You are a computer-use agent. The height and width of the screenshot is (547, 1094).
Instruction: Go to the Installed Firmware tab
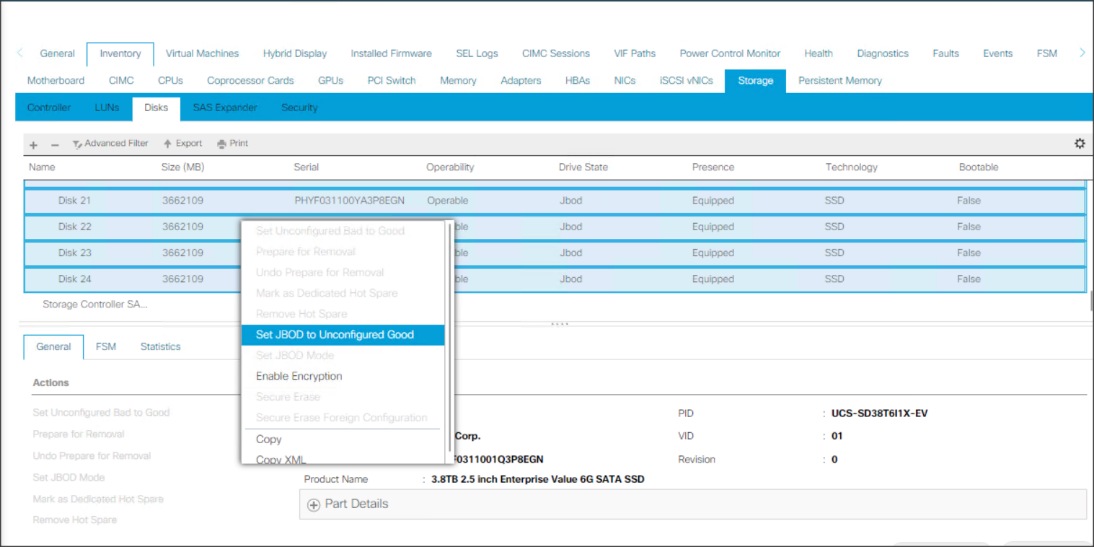pyautogui.click(x=391, y=53)
